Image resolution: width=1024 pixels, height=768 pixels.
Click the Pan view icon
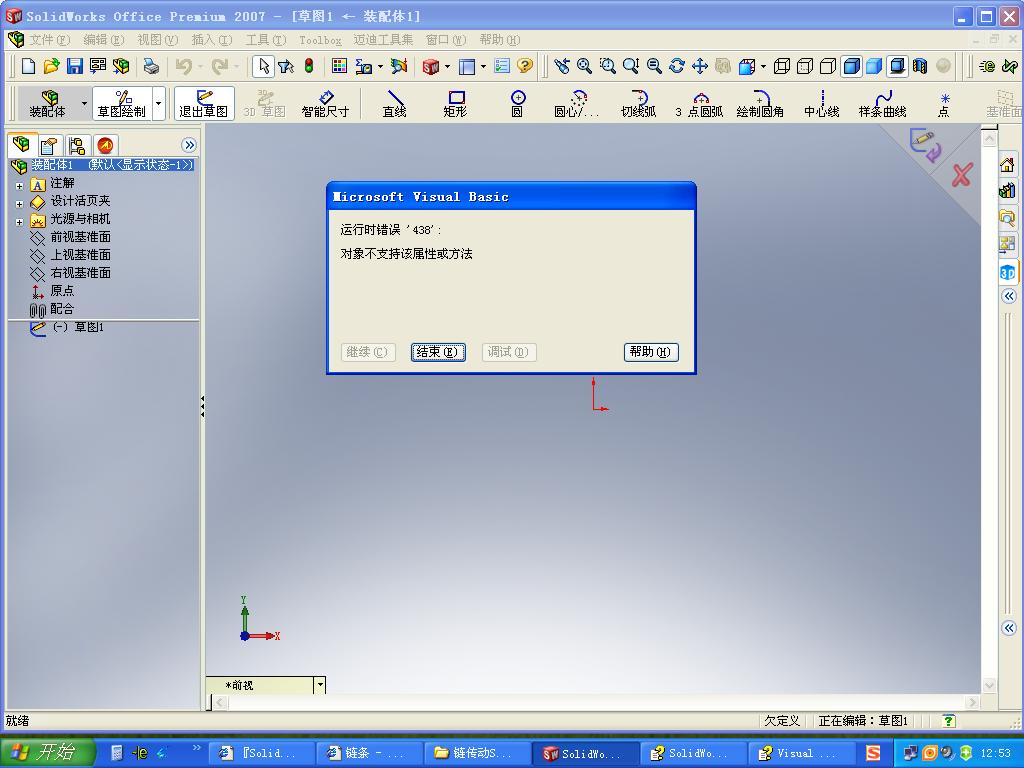[699, 66]
